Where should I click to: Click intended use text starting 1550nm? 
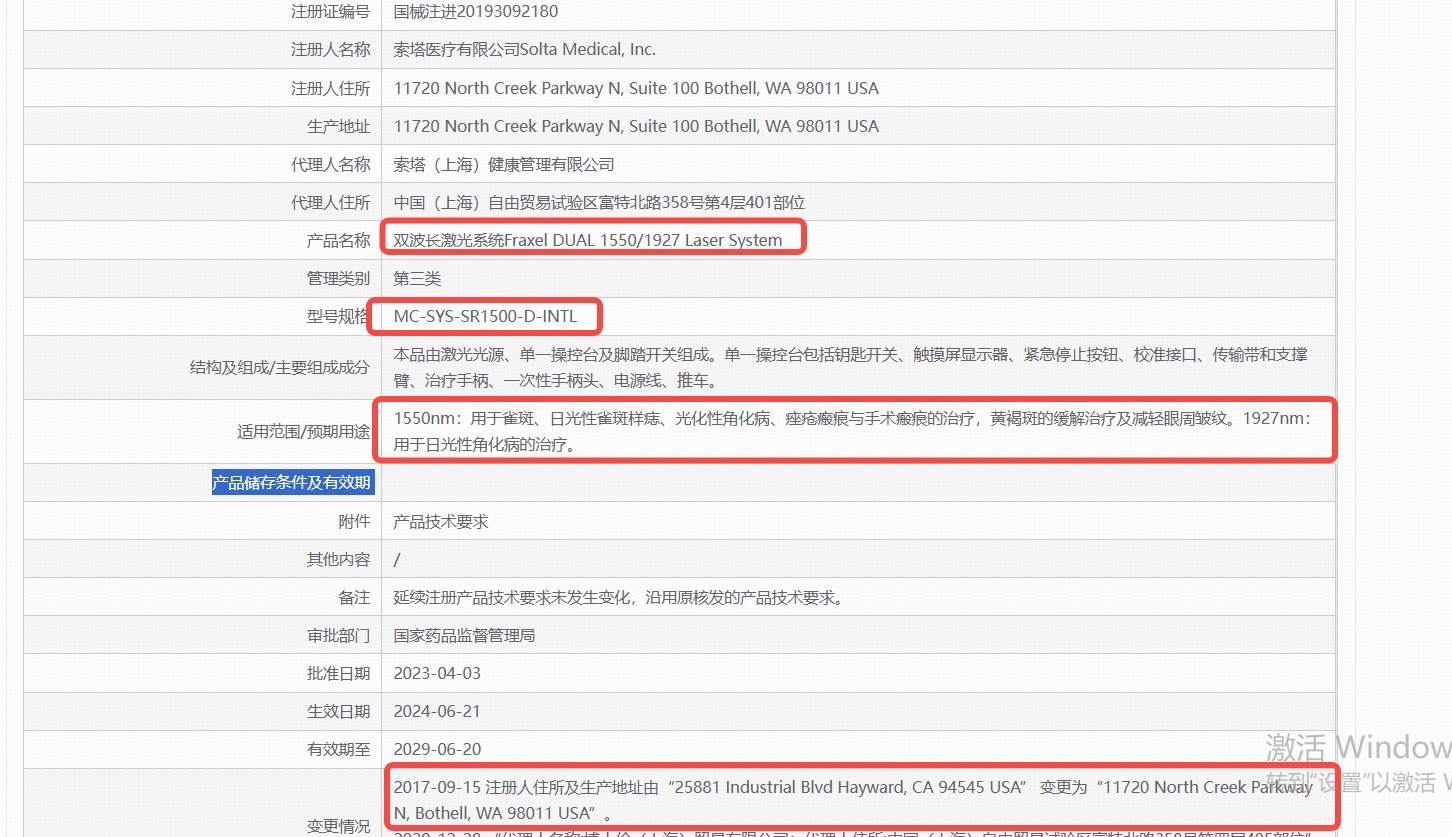[851, 431]
